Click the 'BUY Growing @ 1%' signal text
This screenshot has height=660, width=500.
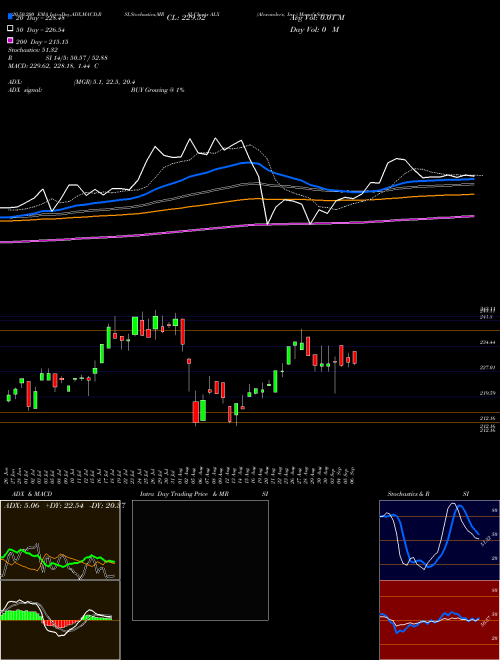157,90
